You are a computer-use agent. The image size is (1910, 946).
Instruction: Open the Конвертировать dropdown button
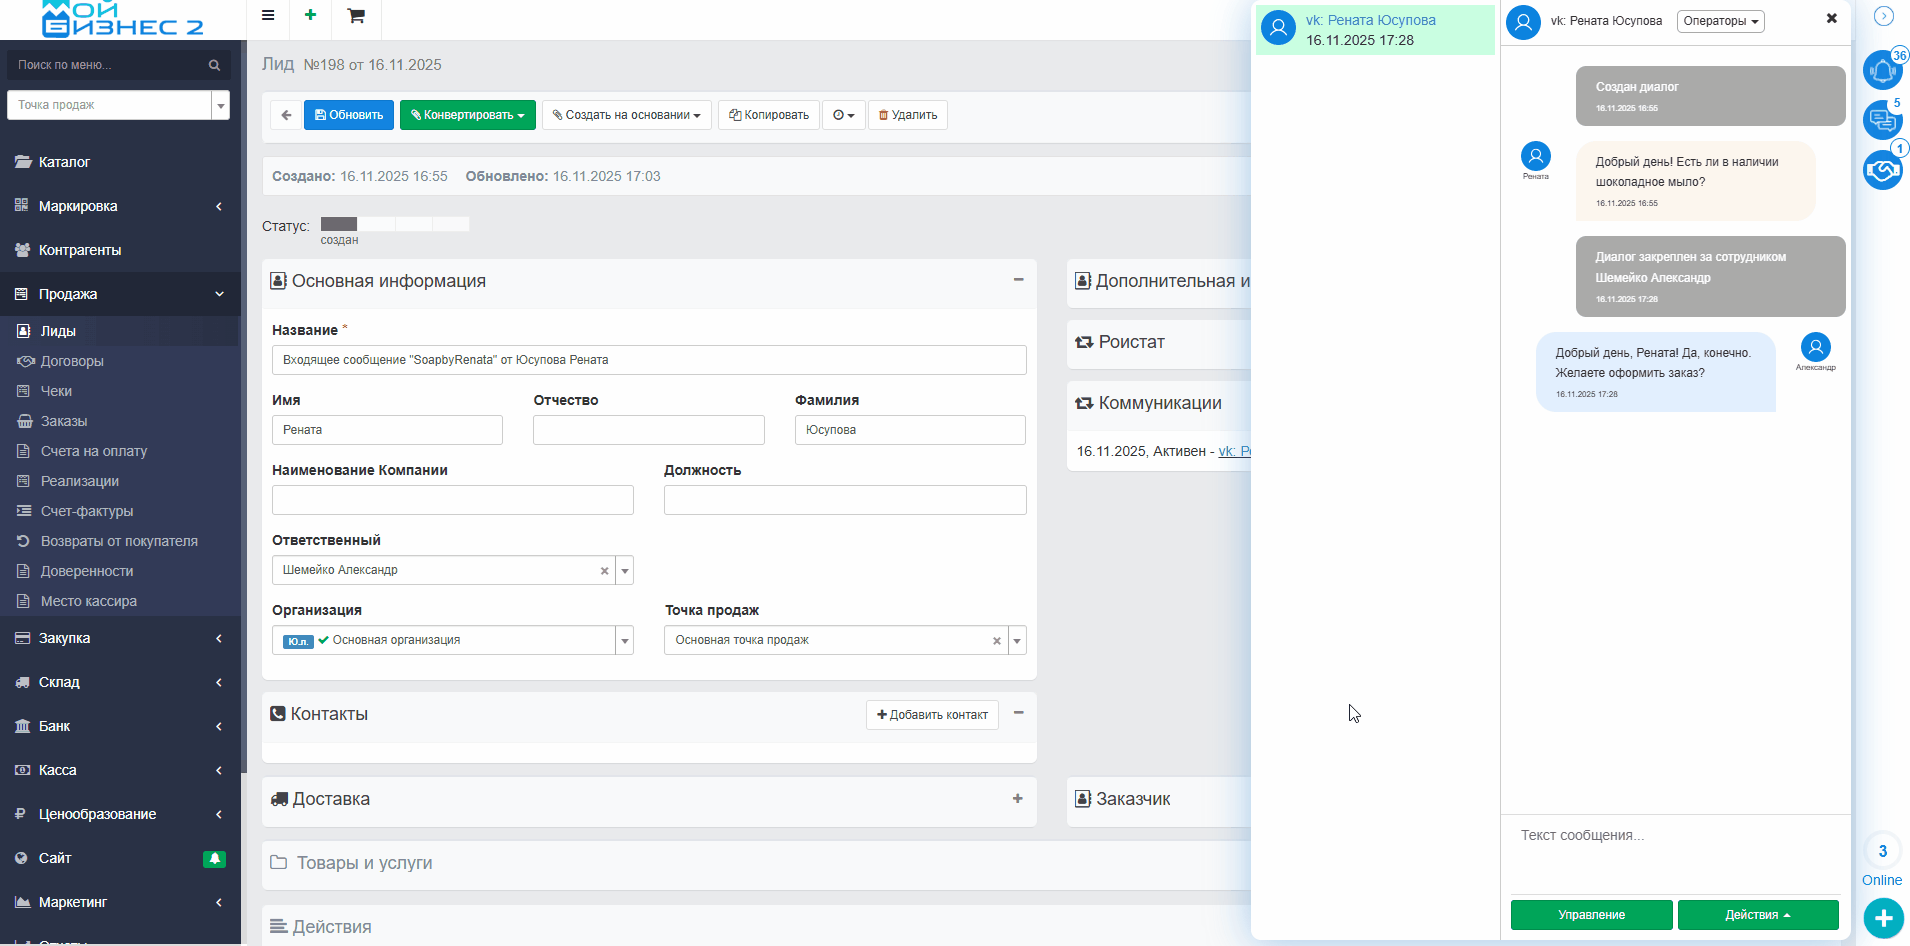467,115
